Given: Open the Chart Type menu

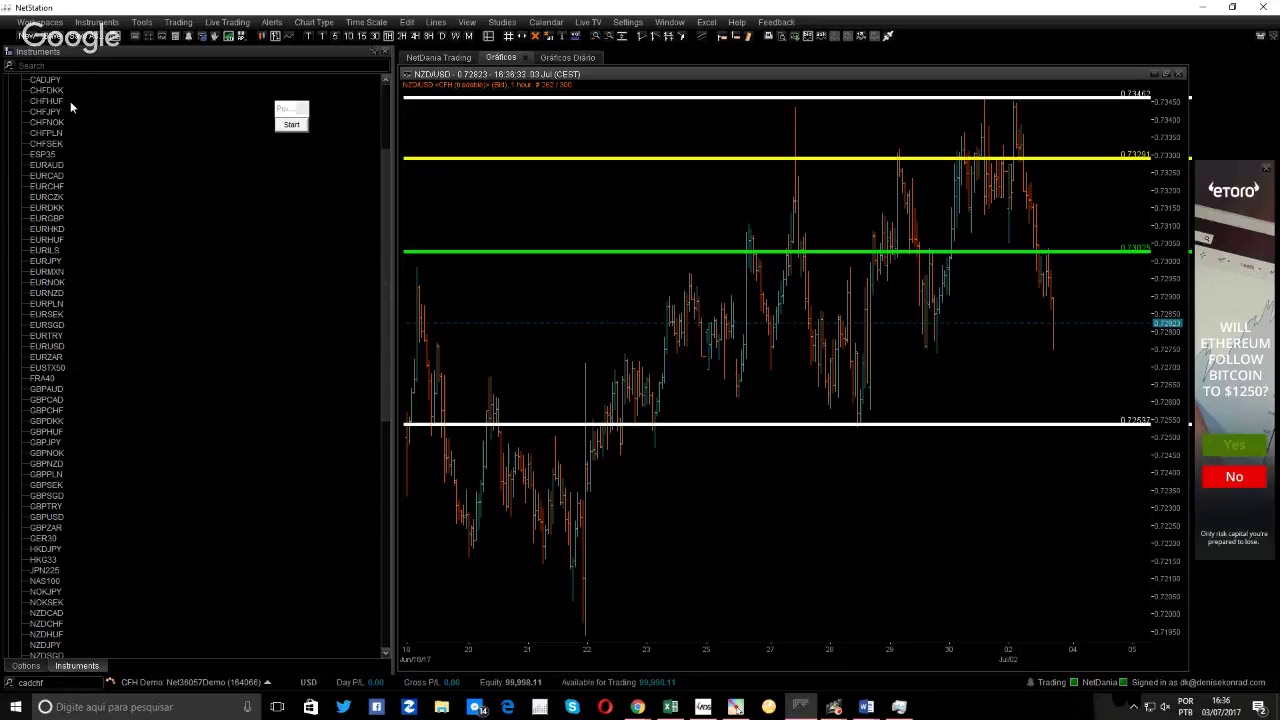Looking at the screenshot, I should click(x=314, y=22).
